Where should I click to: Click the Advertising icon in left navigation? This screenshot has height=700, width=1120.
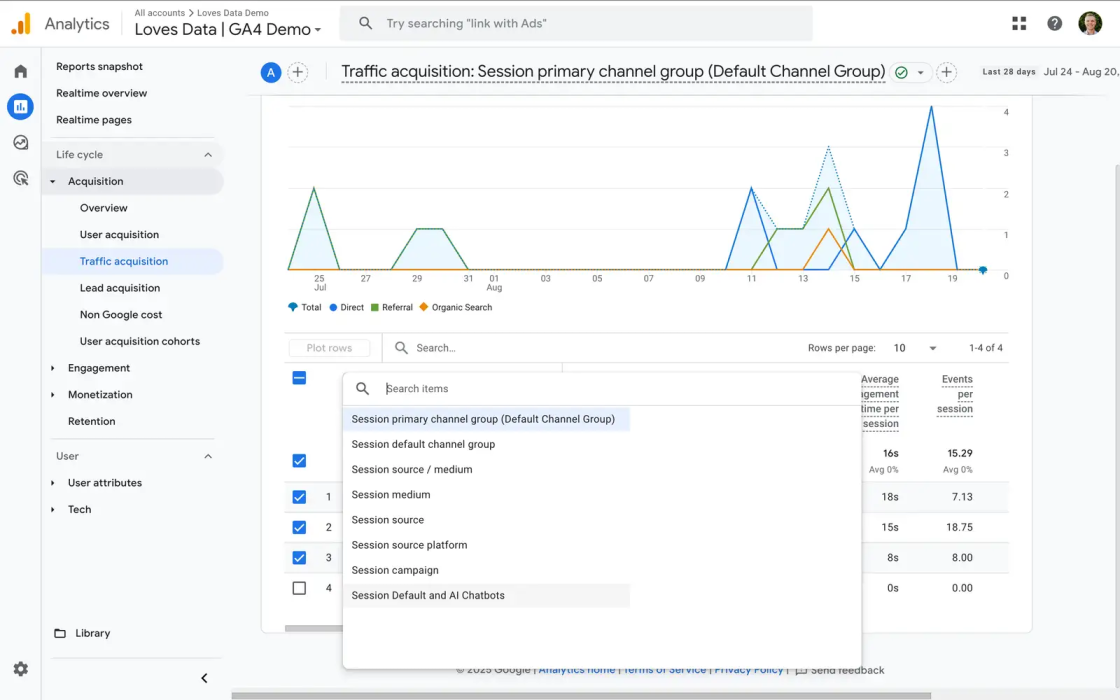(20, 178)
